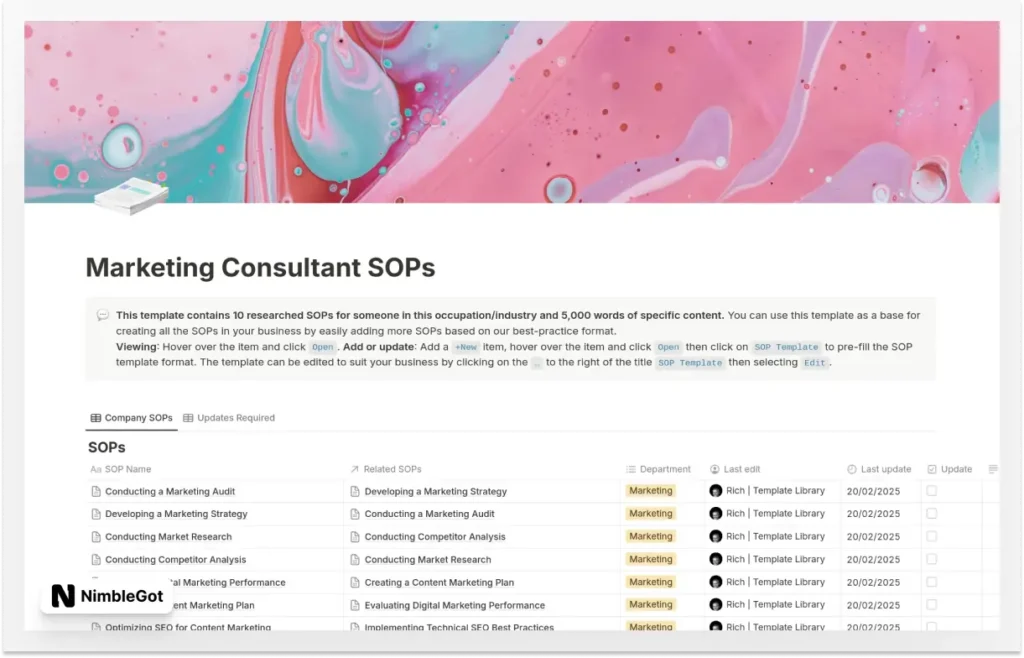1024x658 pixels.
Task: Click the yellow Marketing tag in the first row
Action: click(650, 490)
